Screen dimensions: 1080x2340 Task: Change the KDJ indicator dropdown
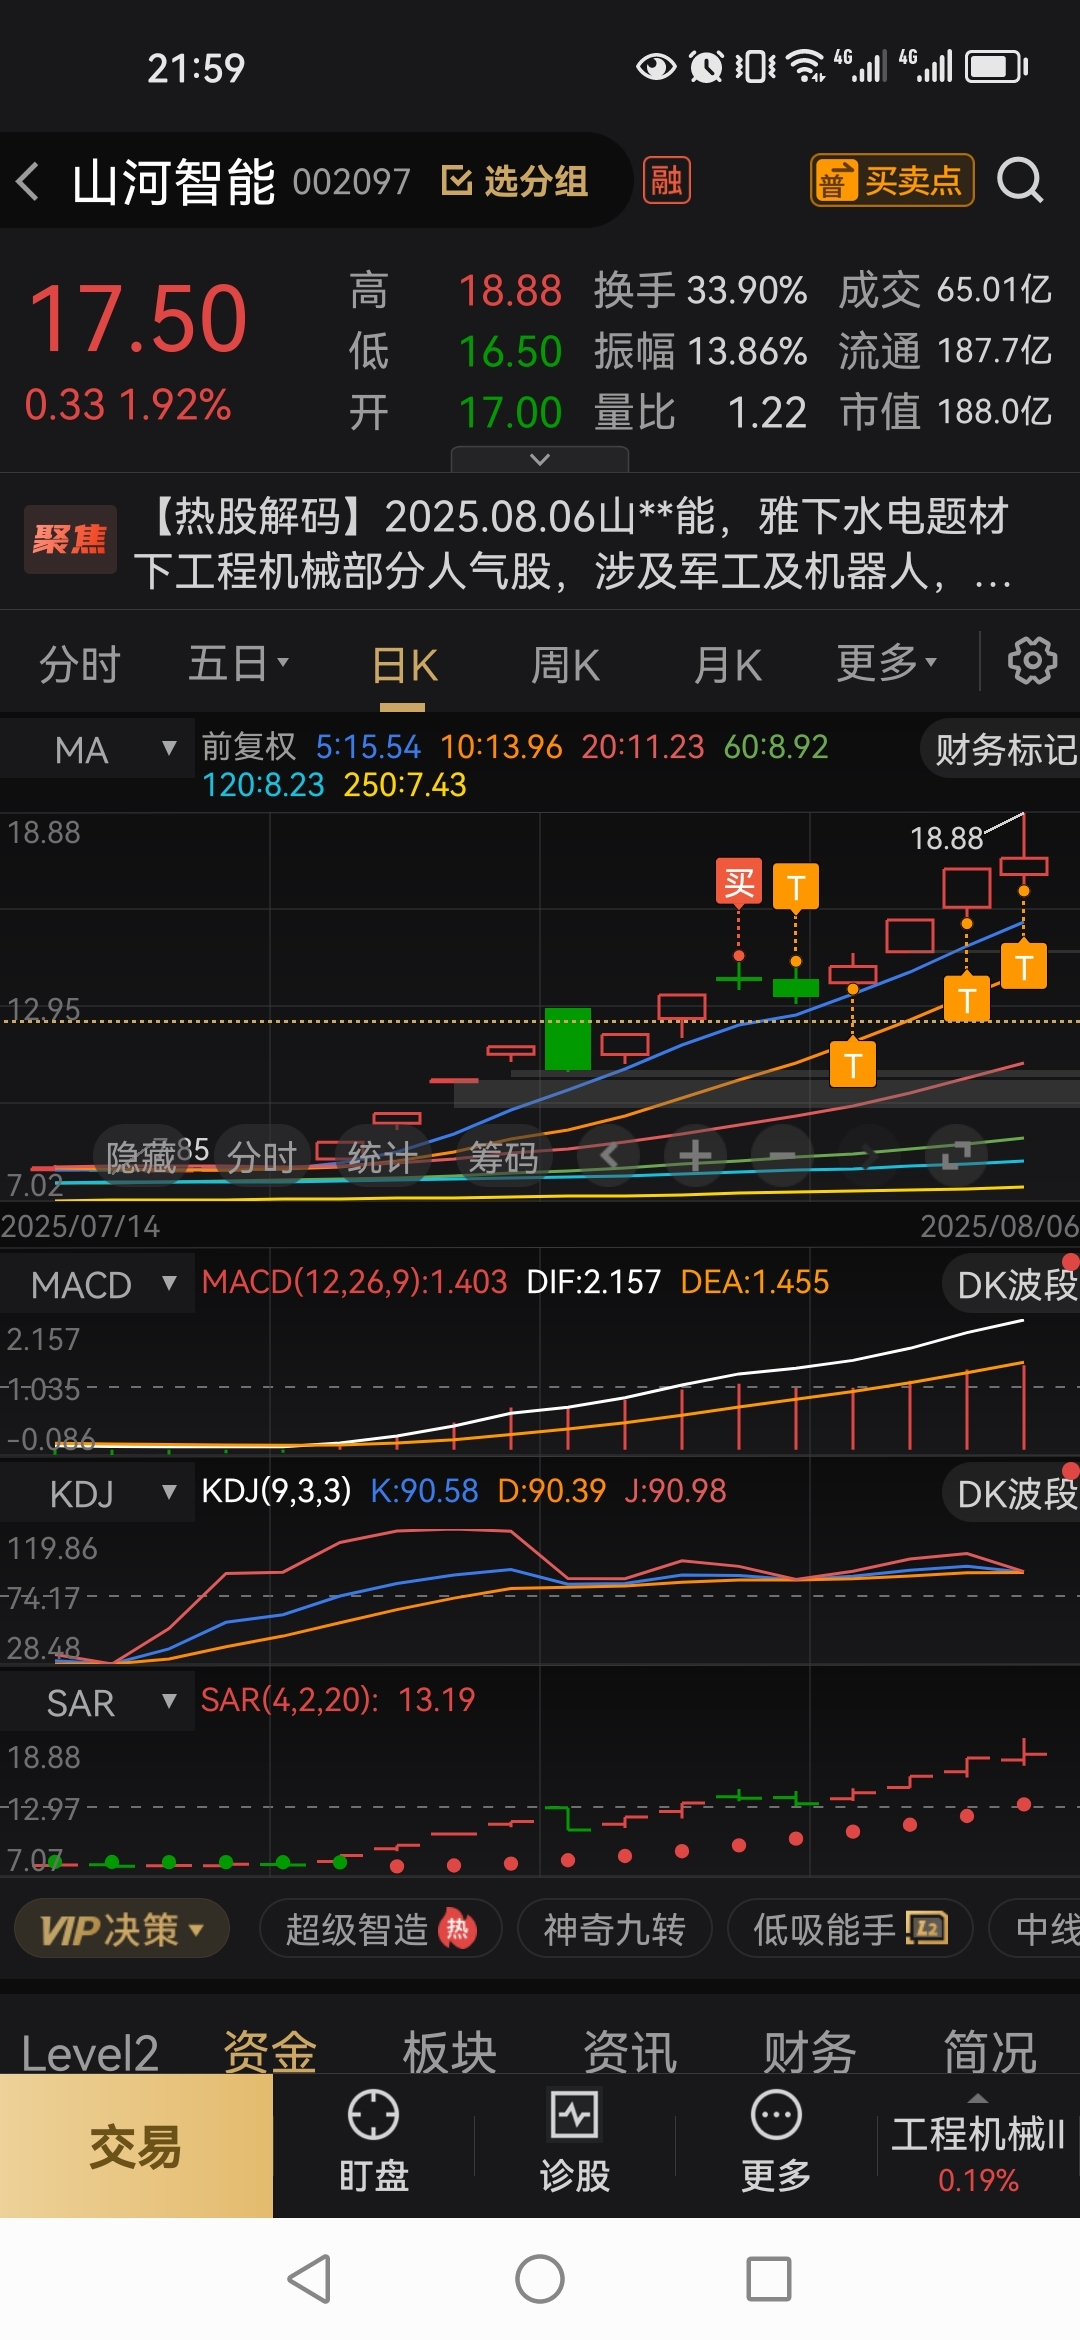(98, 1493)
